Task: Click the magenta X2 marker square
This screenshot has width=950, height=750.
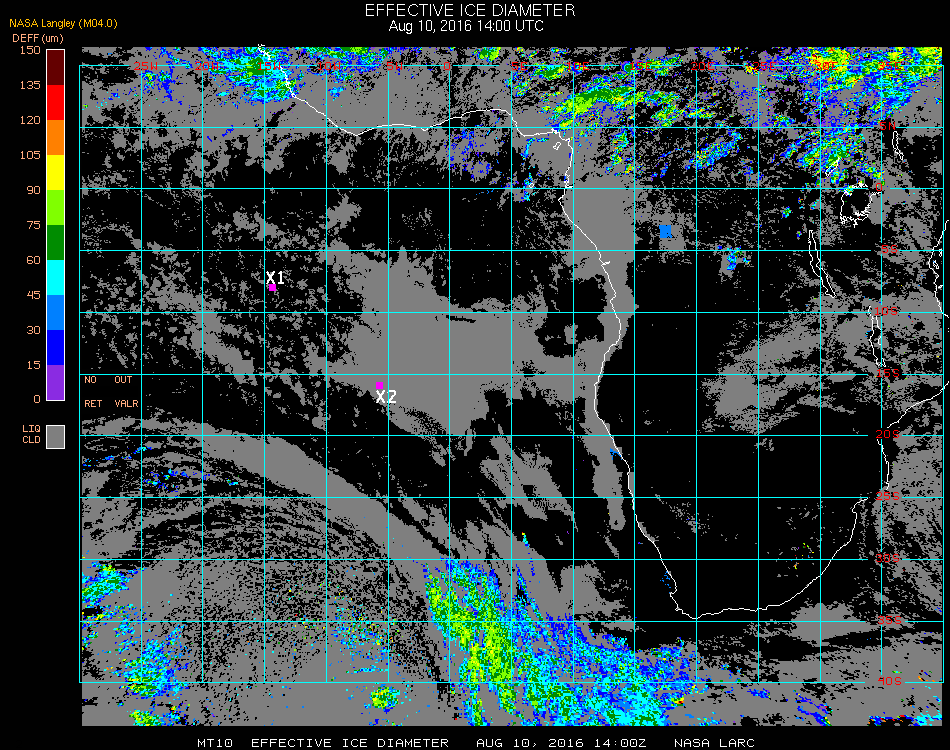Action: click(x=379, y=385)
